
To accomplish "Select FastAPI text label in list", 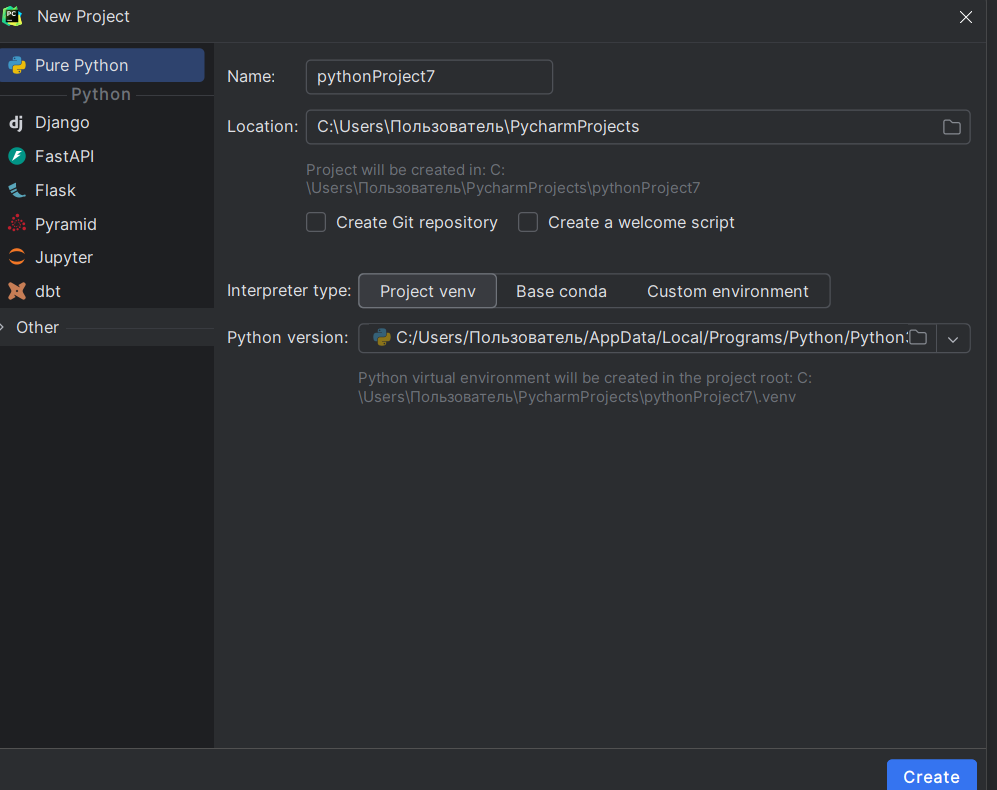I will pos(64,156).
